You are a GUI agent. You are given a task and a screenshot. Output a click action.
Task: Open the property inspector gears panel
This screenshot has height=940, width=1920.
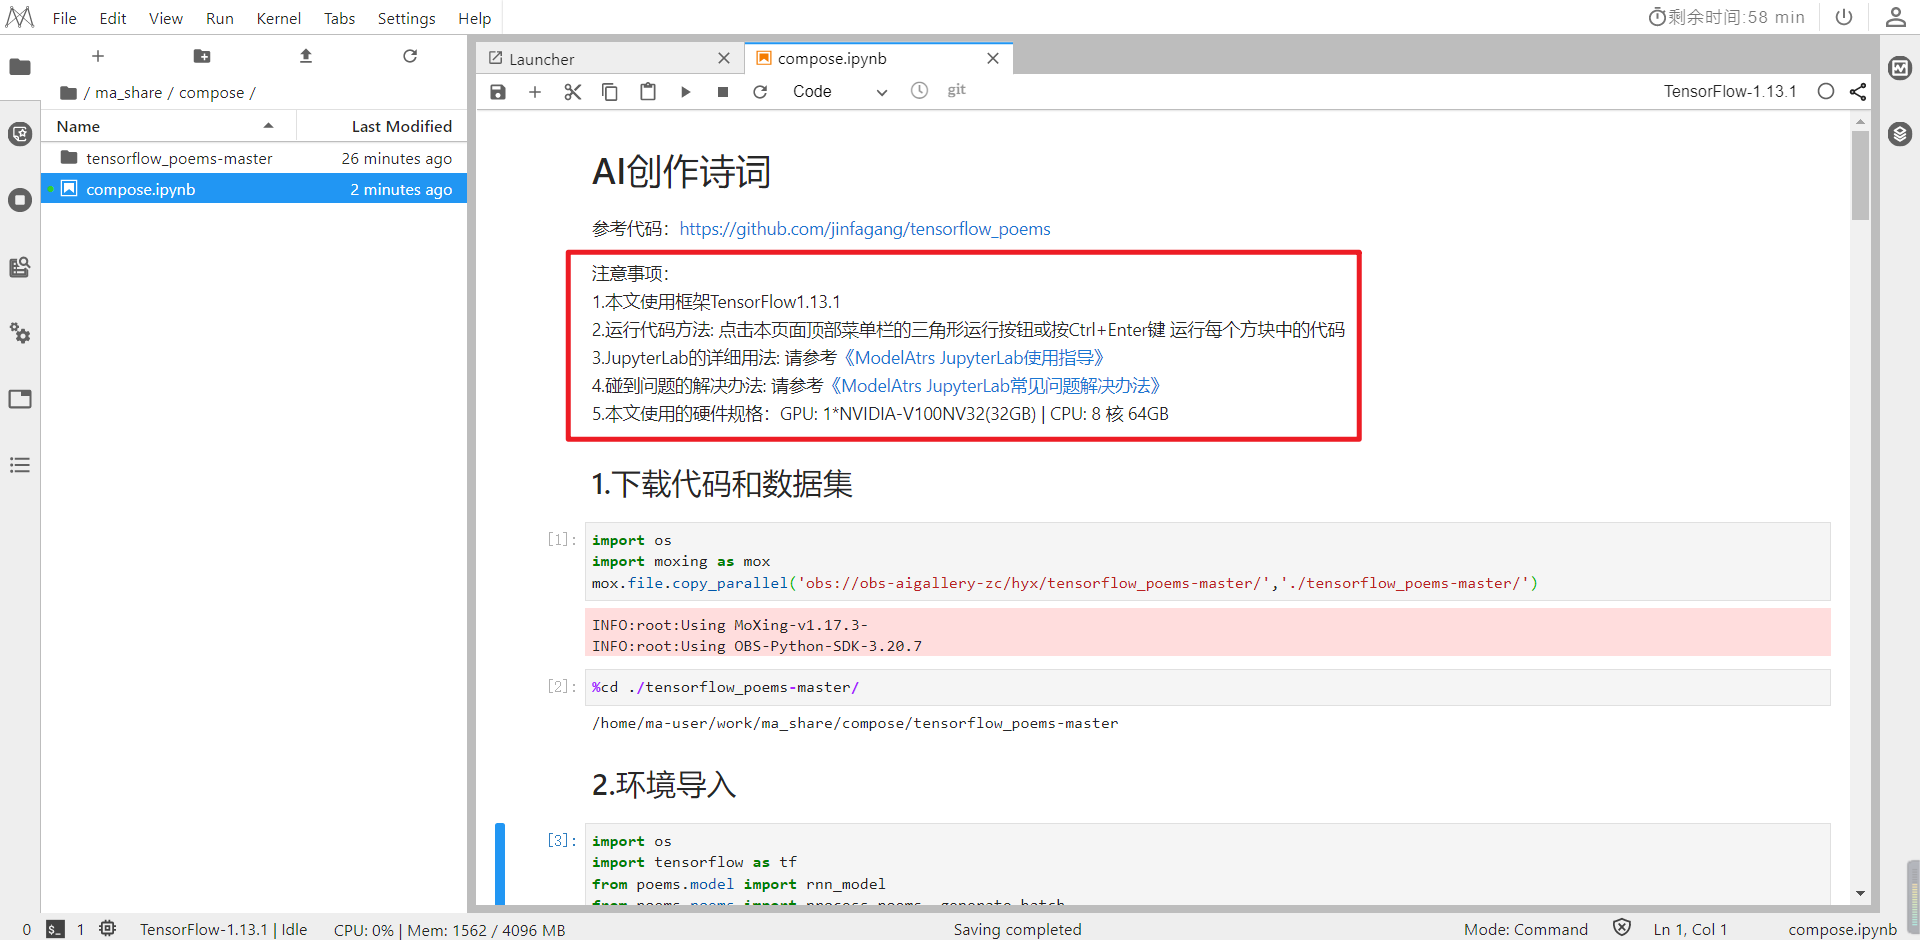[20, 333]
